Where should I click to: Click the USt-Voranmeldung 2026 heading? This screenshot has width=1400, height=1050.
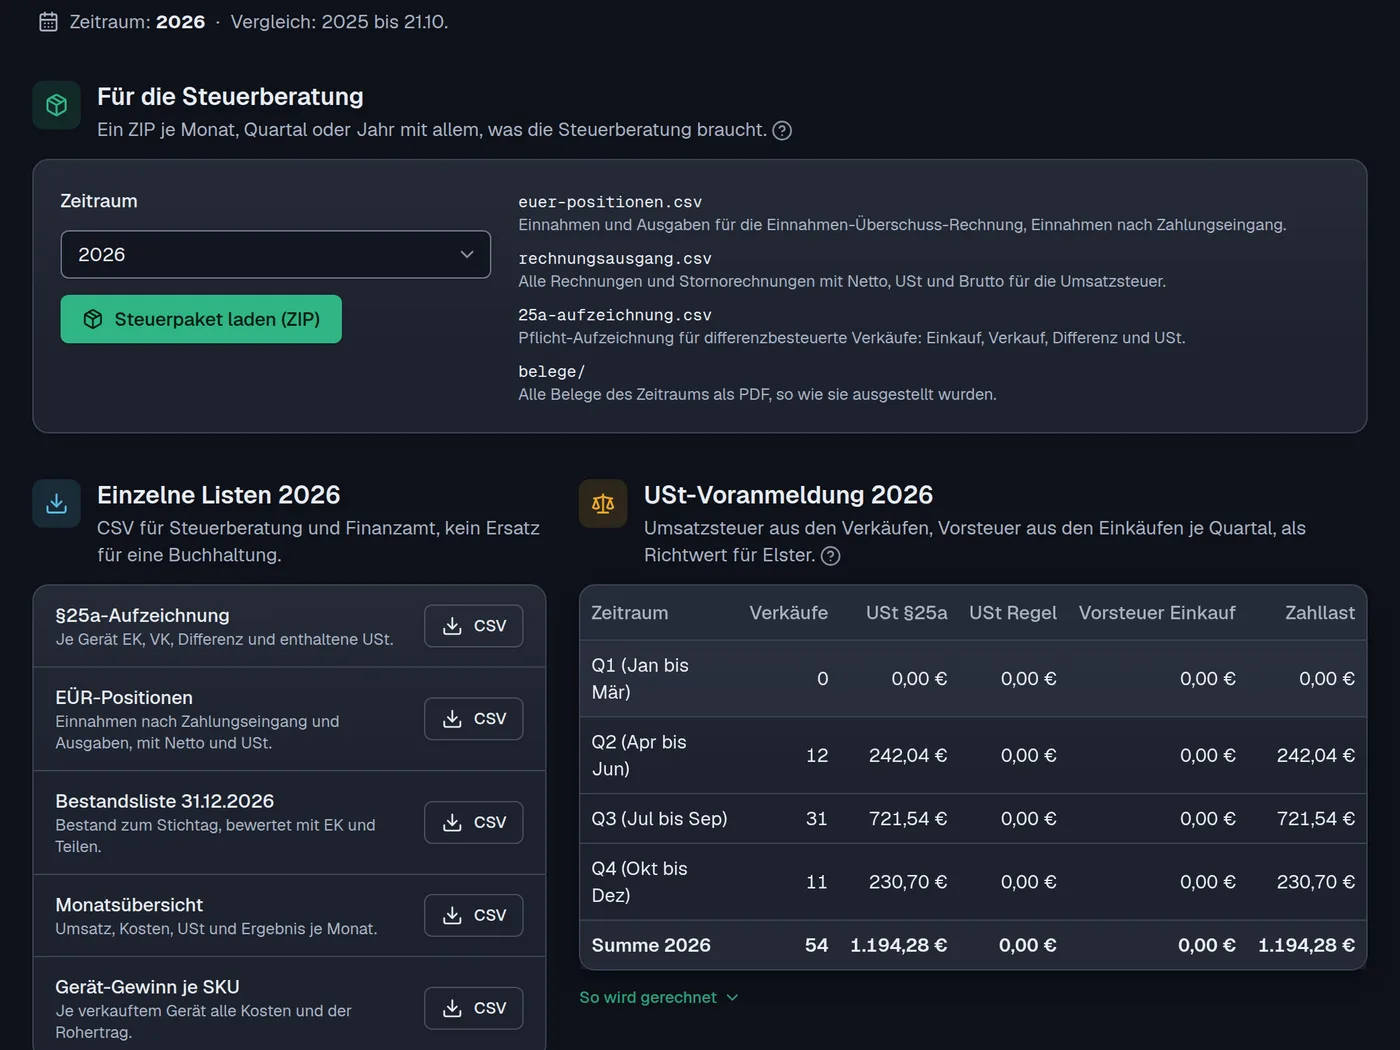788,495
